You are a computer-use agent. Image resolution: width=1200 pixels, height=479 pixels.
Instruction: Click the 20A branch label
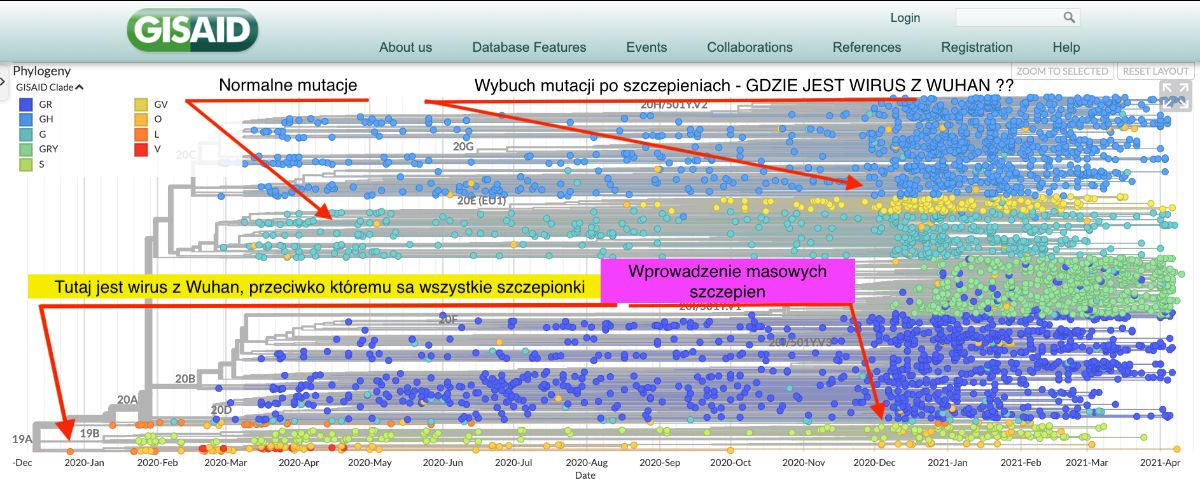click(x=128, y=399)
